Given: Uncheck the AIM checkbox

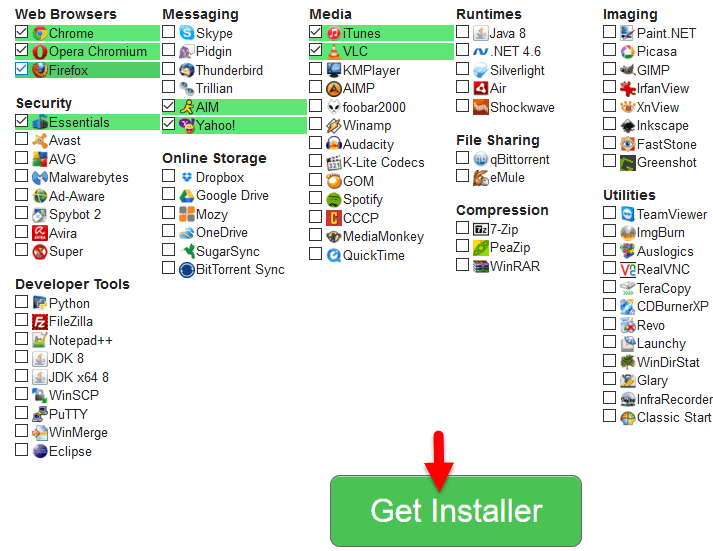Looking at the screenshot, I should click(169, 106).
